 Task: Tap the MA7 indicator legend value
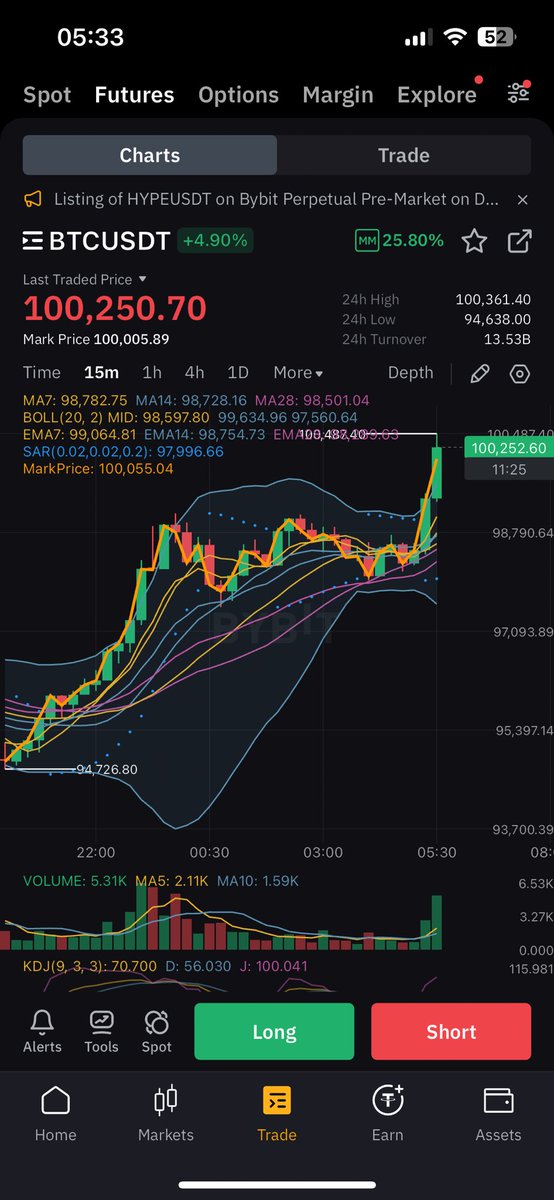point(75,400)
